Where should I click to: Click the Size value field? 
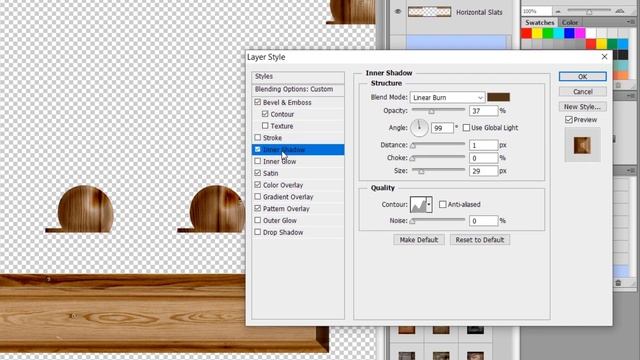click(x=484, y=171)
